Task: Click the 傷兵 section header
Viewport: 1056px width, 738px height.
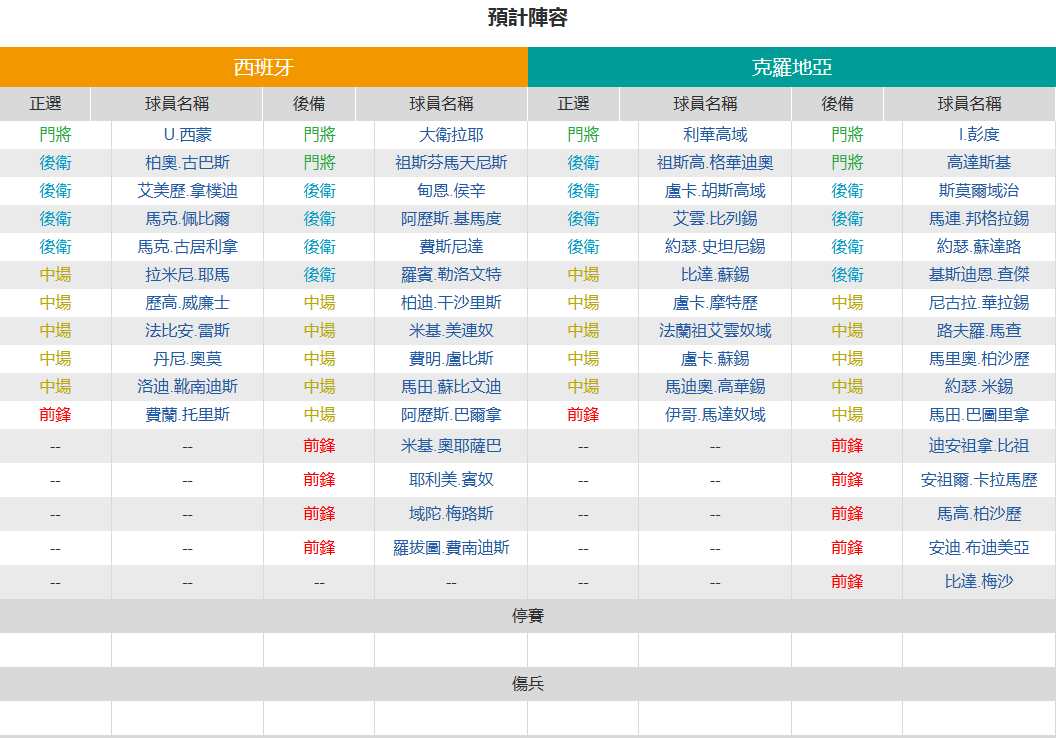Action: [x=528, y=684]
